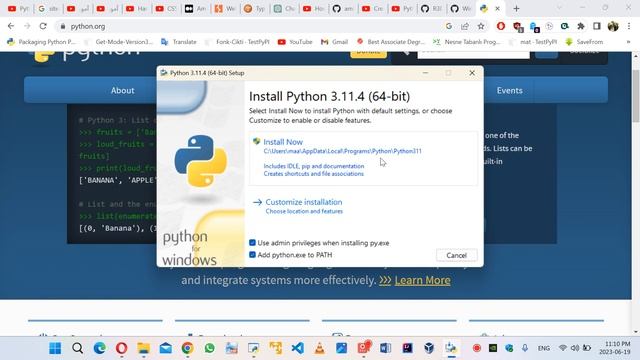Open File Explorer from taskbar
This screenshot has height=360, width=640.
[x=144, y=348]
